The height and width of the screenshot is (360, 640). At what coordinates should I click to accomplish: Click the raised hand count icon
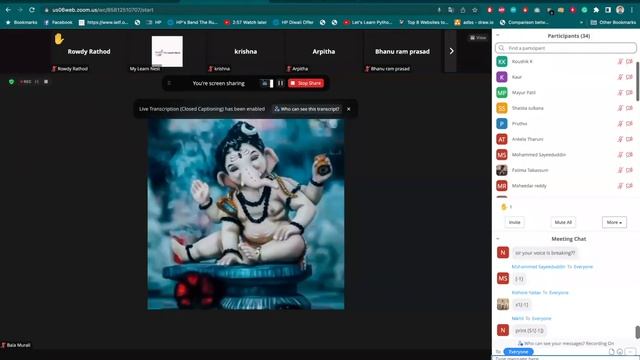(504, 207)
